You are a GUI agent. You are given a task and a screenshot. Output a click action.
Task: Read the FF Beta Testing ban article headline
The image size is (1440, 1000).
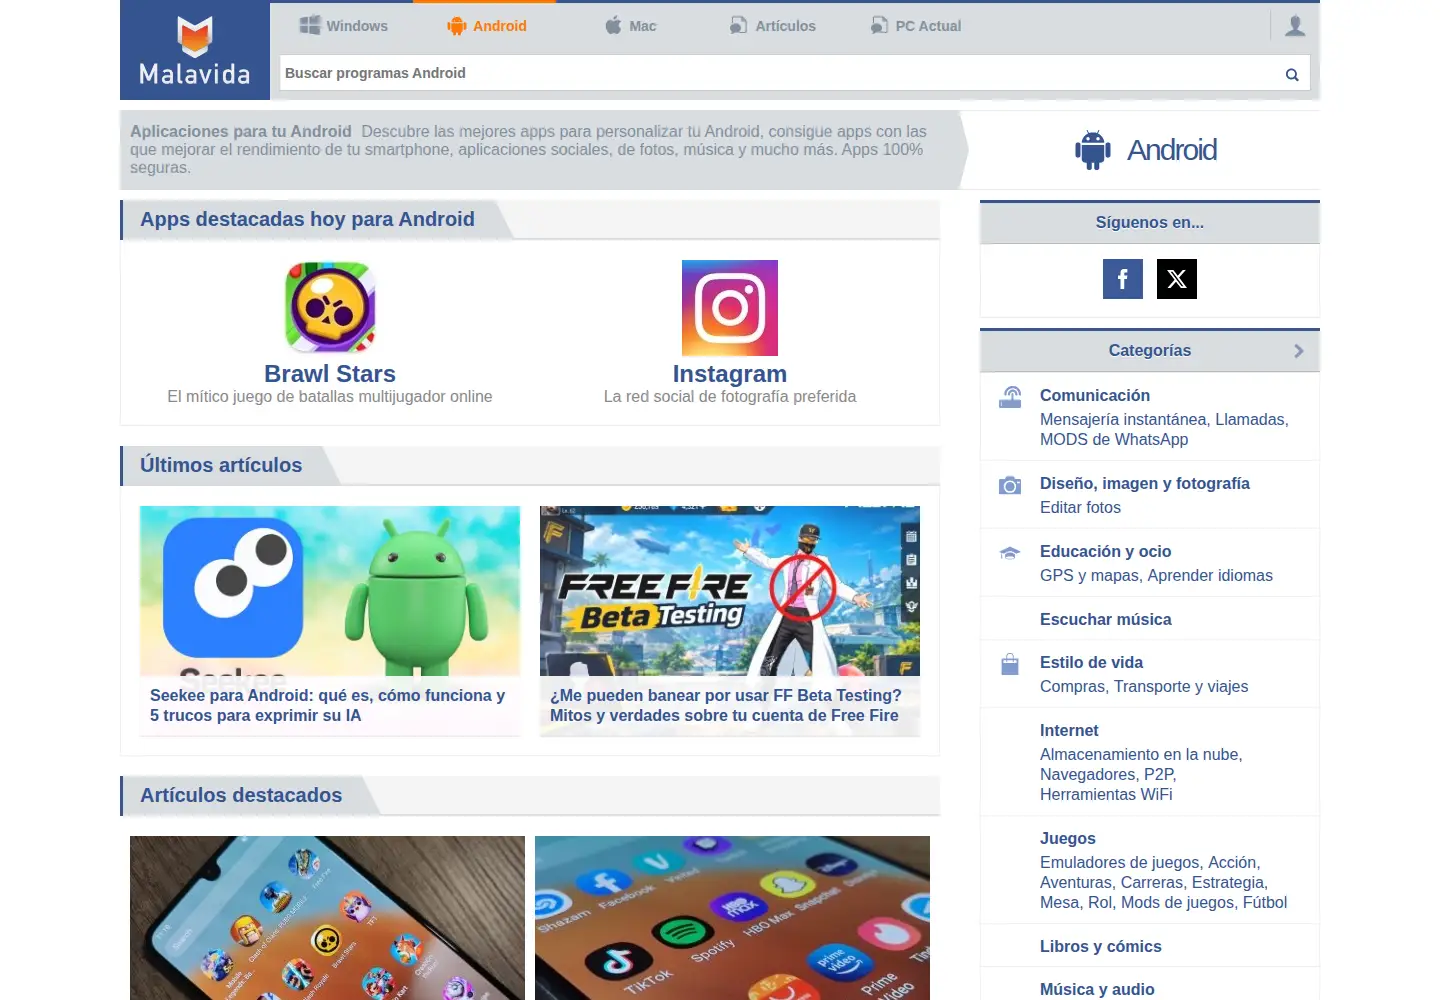(726, 706)
